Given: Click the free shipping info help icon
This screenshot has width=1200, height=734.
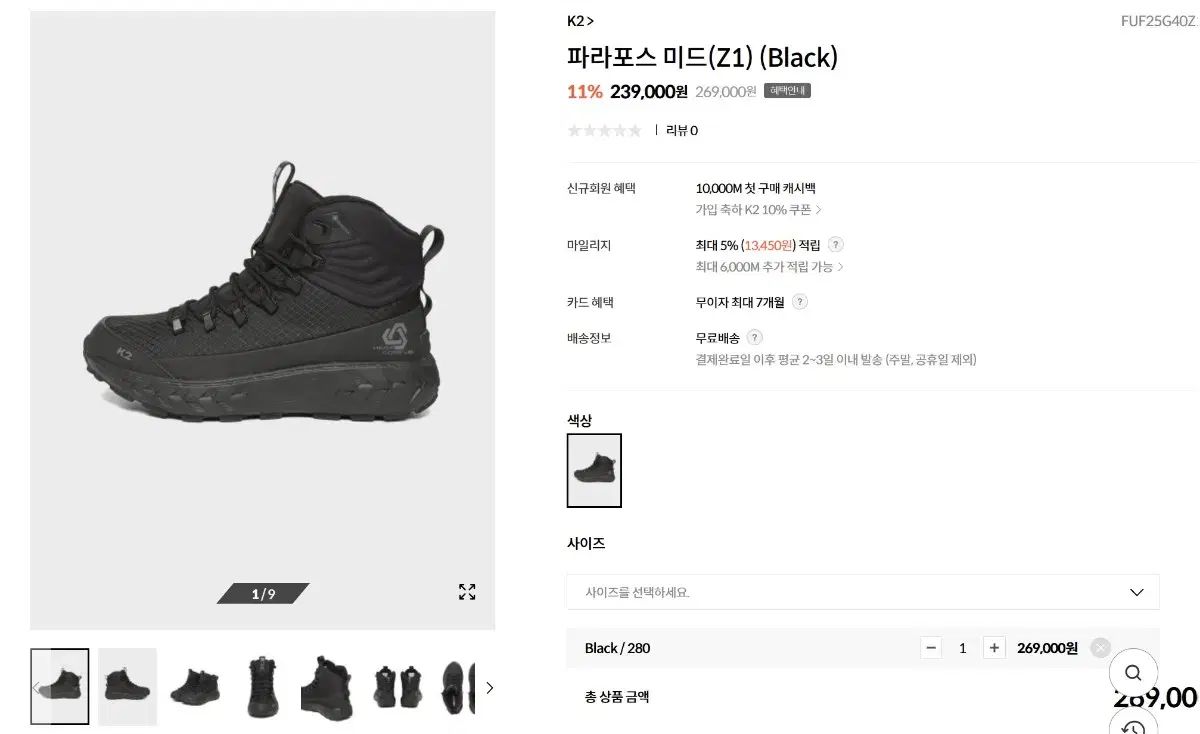Looking at the screenshot, I should click(x=755, y=338).
